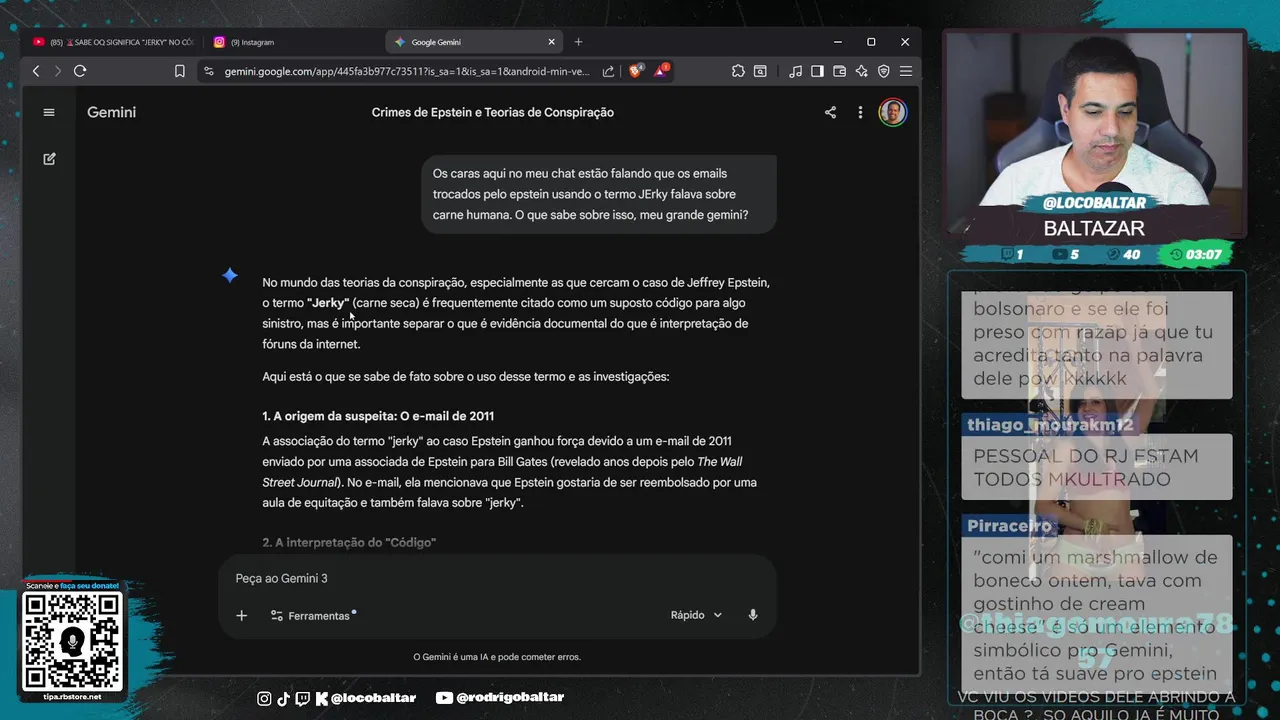
Task: Reload the Gemini page
Action: pyautogui.click(x=80, y=71)
